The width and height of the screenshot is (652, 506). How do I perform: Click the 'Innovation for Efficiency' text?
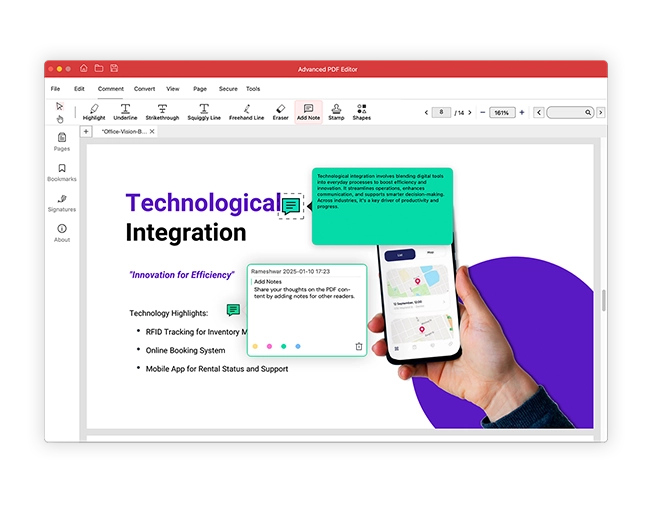[181, 275]
